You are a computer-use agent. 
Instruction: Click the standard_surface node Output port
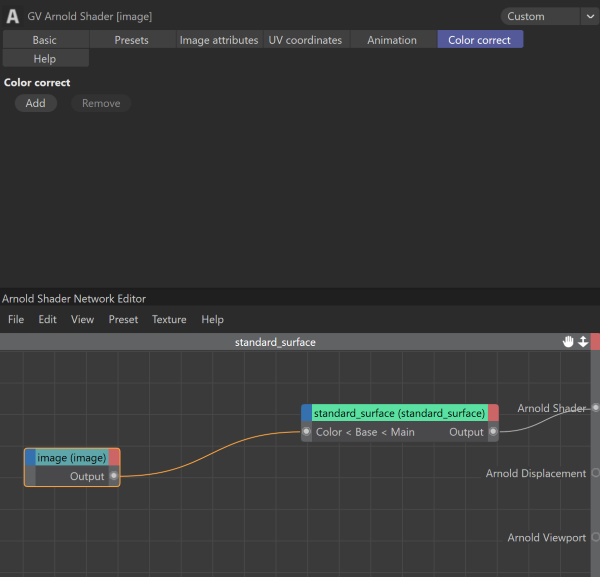(x=493, y=432)
